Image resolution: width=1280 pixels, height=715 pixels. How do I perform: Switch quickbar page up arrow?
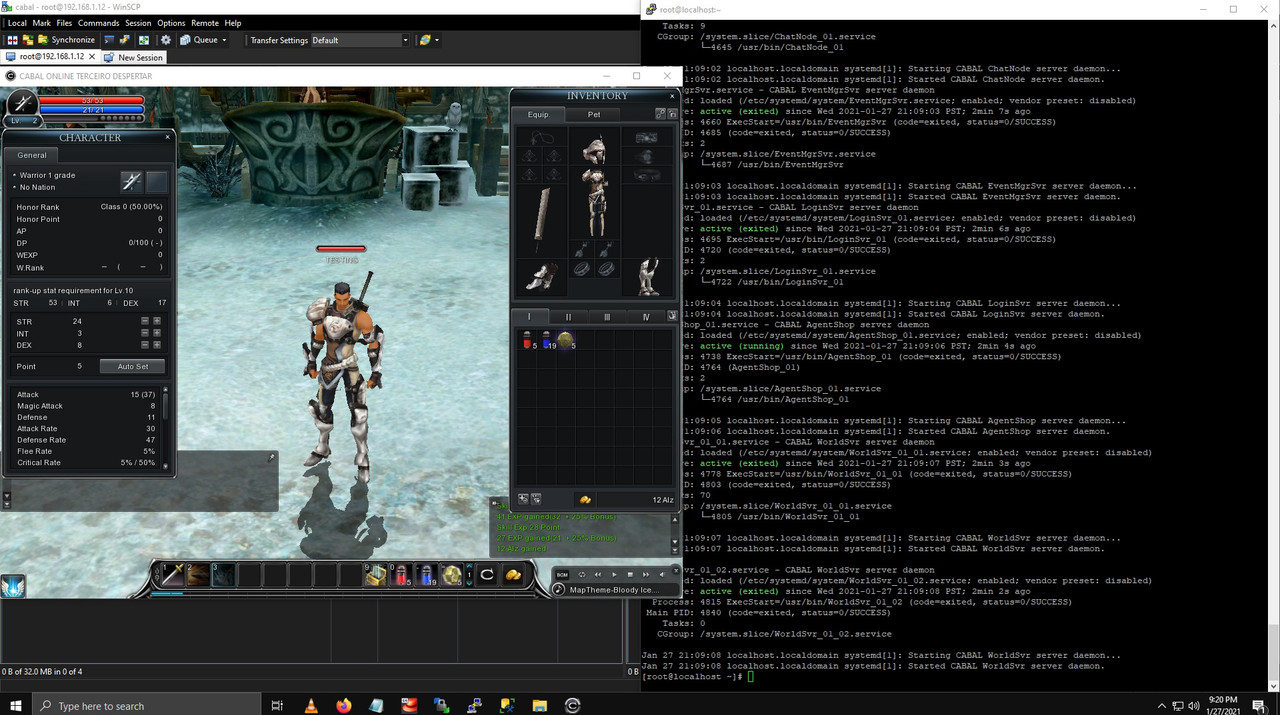(469, 565)
